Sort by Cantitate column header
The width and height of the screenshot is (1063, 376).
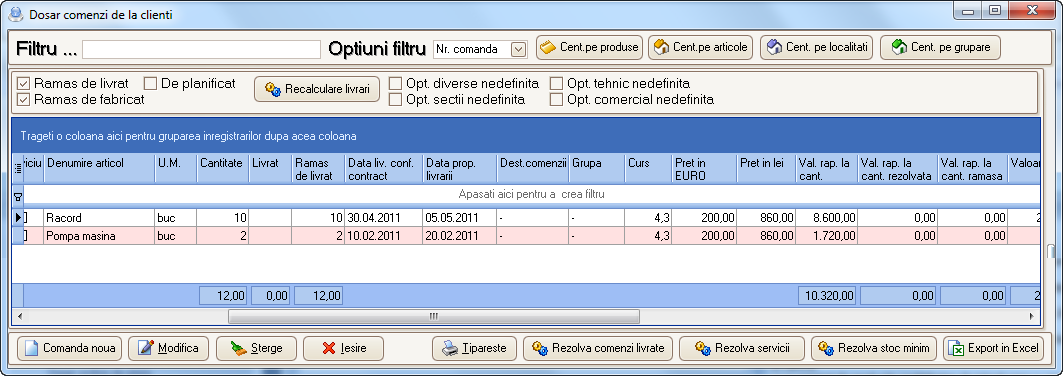(x=222, y=169)
